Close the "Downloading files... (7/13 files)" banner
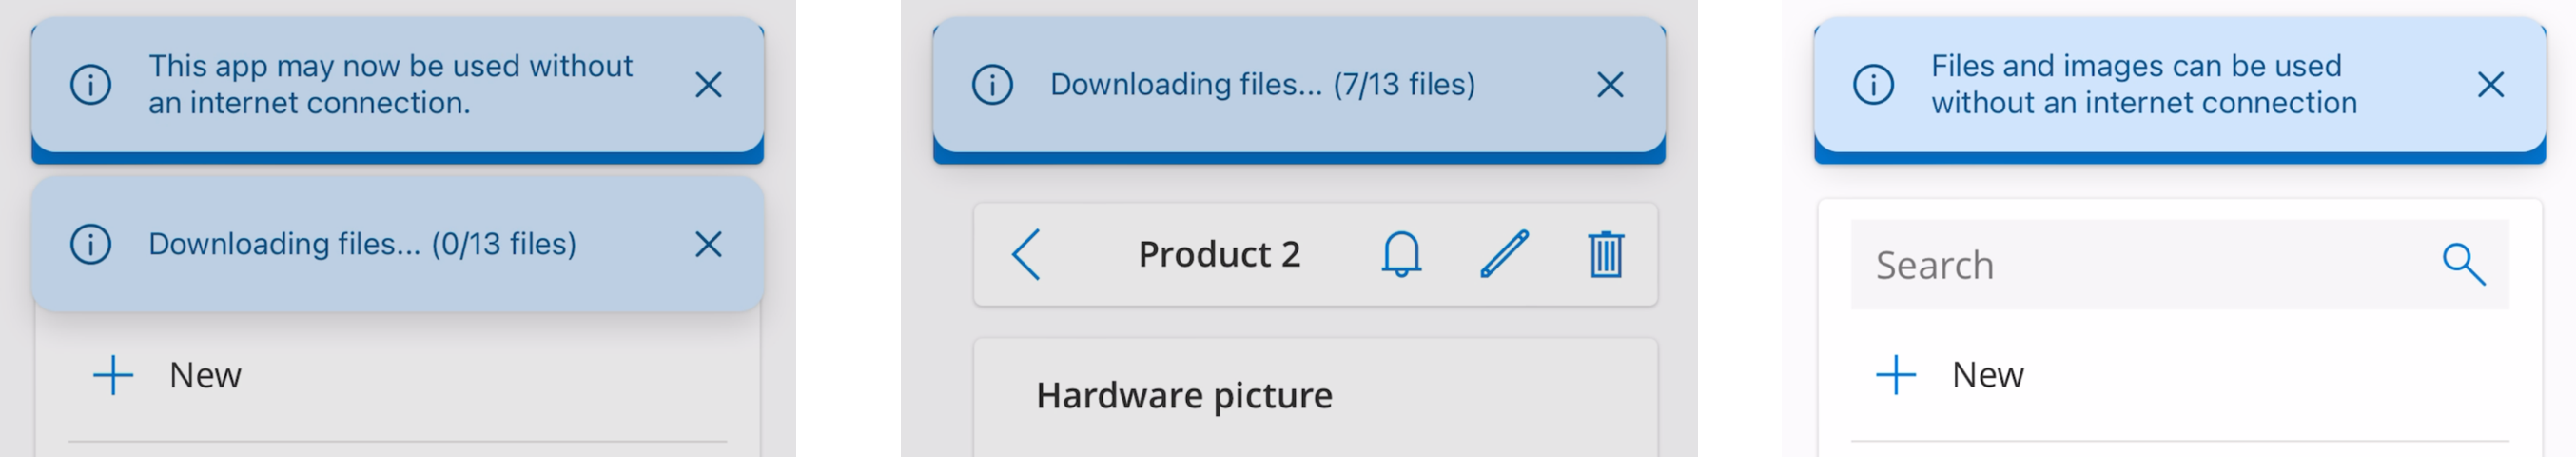 [1609, 85]
